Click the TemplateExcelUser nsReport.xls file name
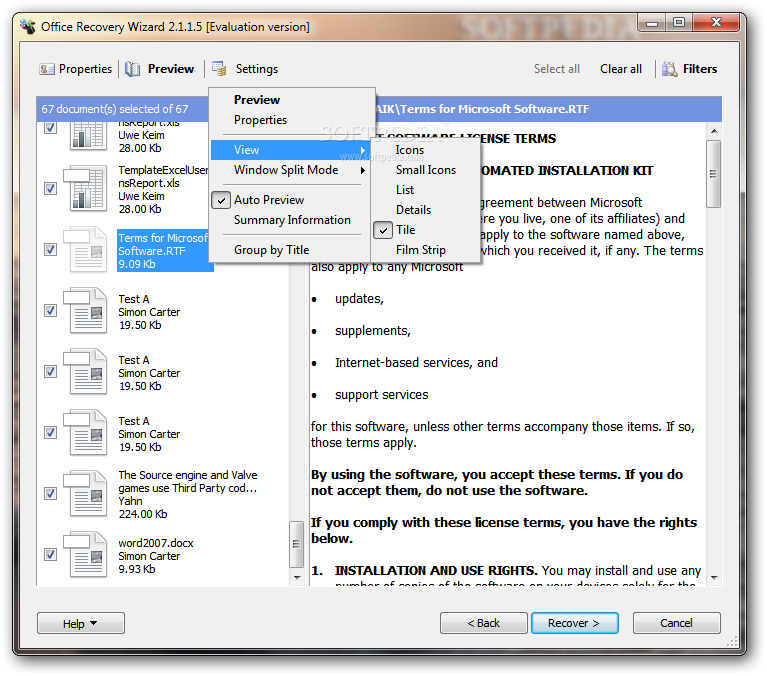Viewport: 767px width, 676px height. [163, 177]
